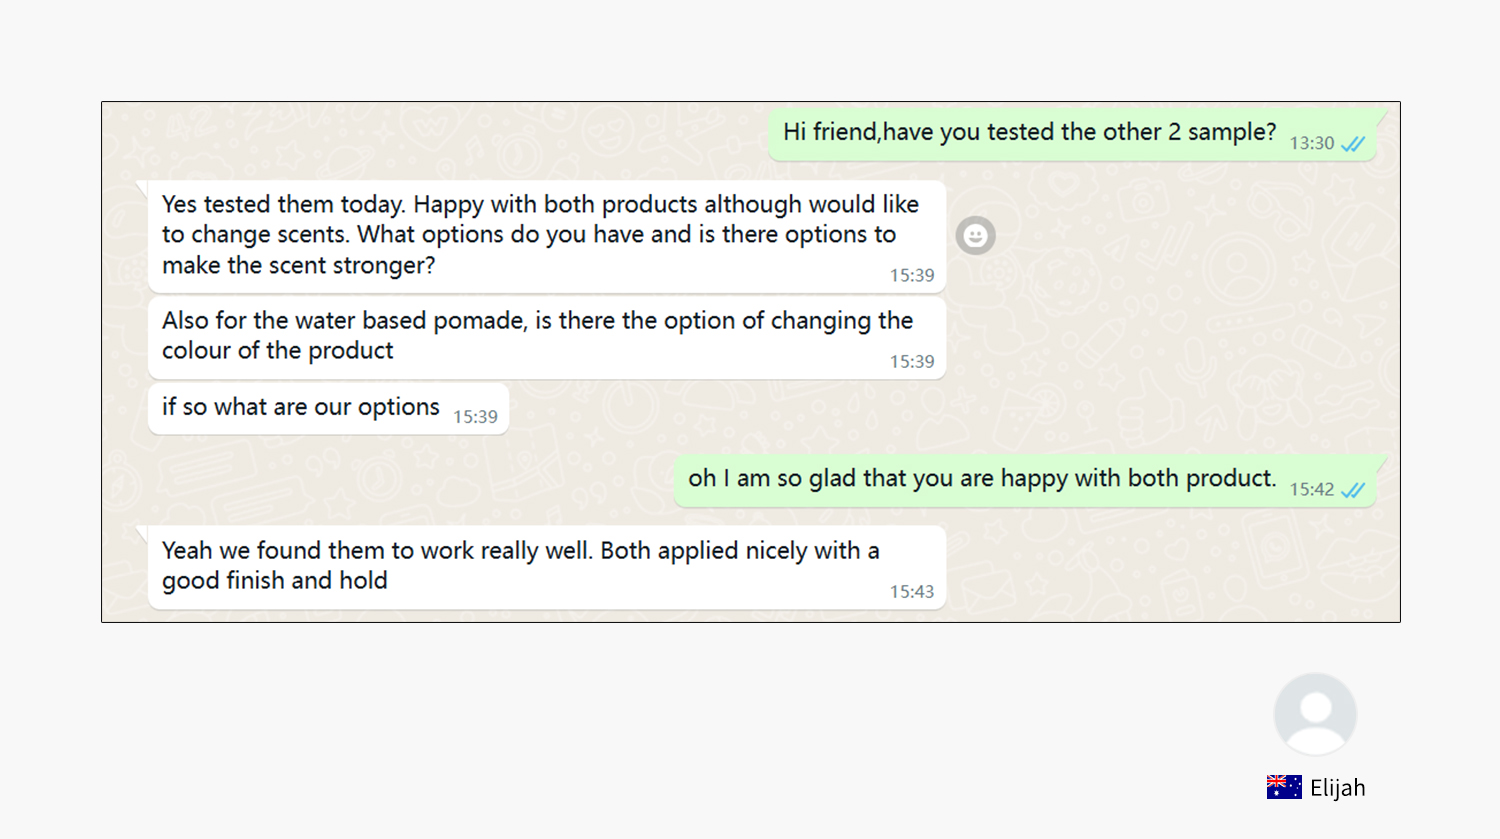The height and width of the screenshot is (839, 1500).
Task: Click 15:39 timestamp of 'our options' message
Action: click(475, 417)
